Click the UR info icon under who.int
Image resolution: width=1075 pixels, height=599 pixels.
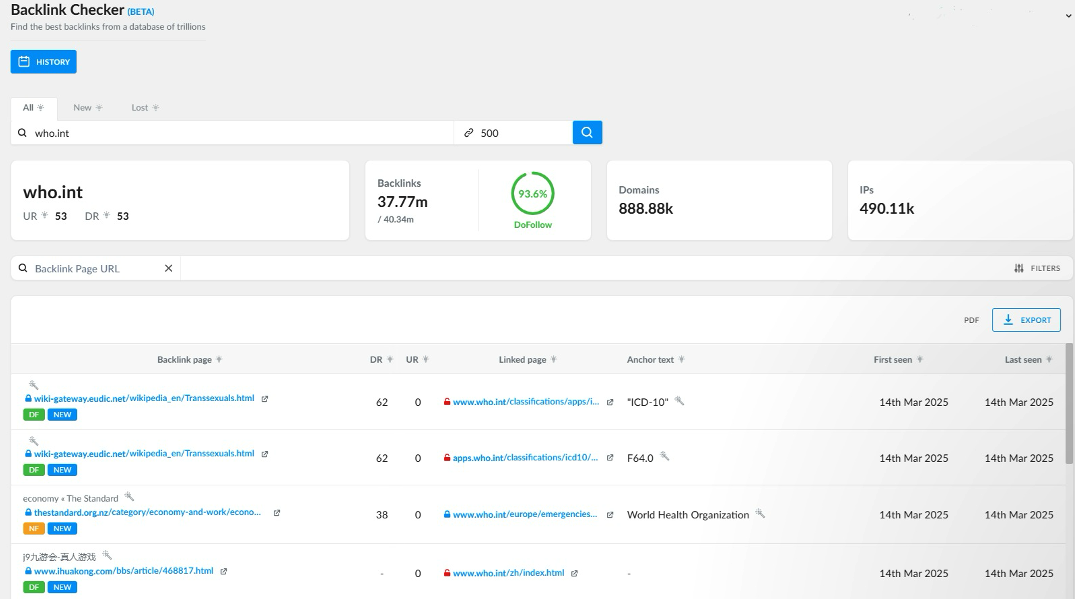click(45, 216)
